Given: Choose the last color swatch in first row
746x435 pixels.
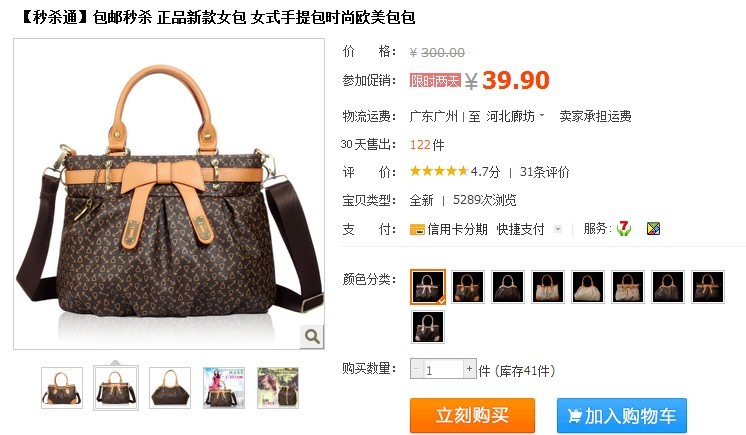Looking at the screenshot, I should 707,287.
